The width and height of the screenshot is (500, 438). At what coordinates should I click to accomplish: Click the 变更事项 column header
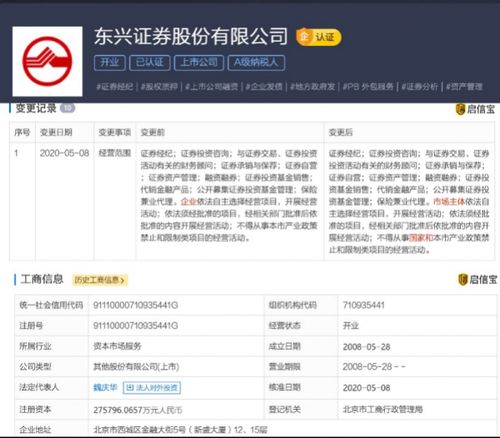click(115, 132)
